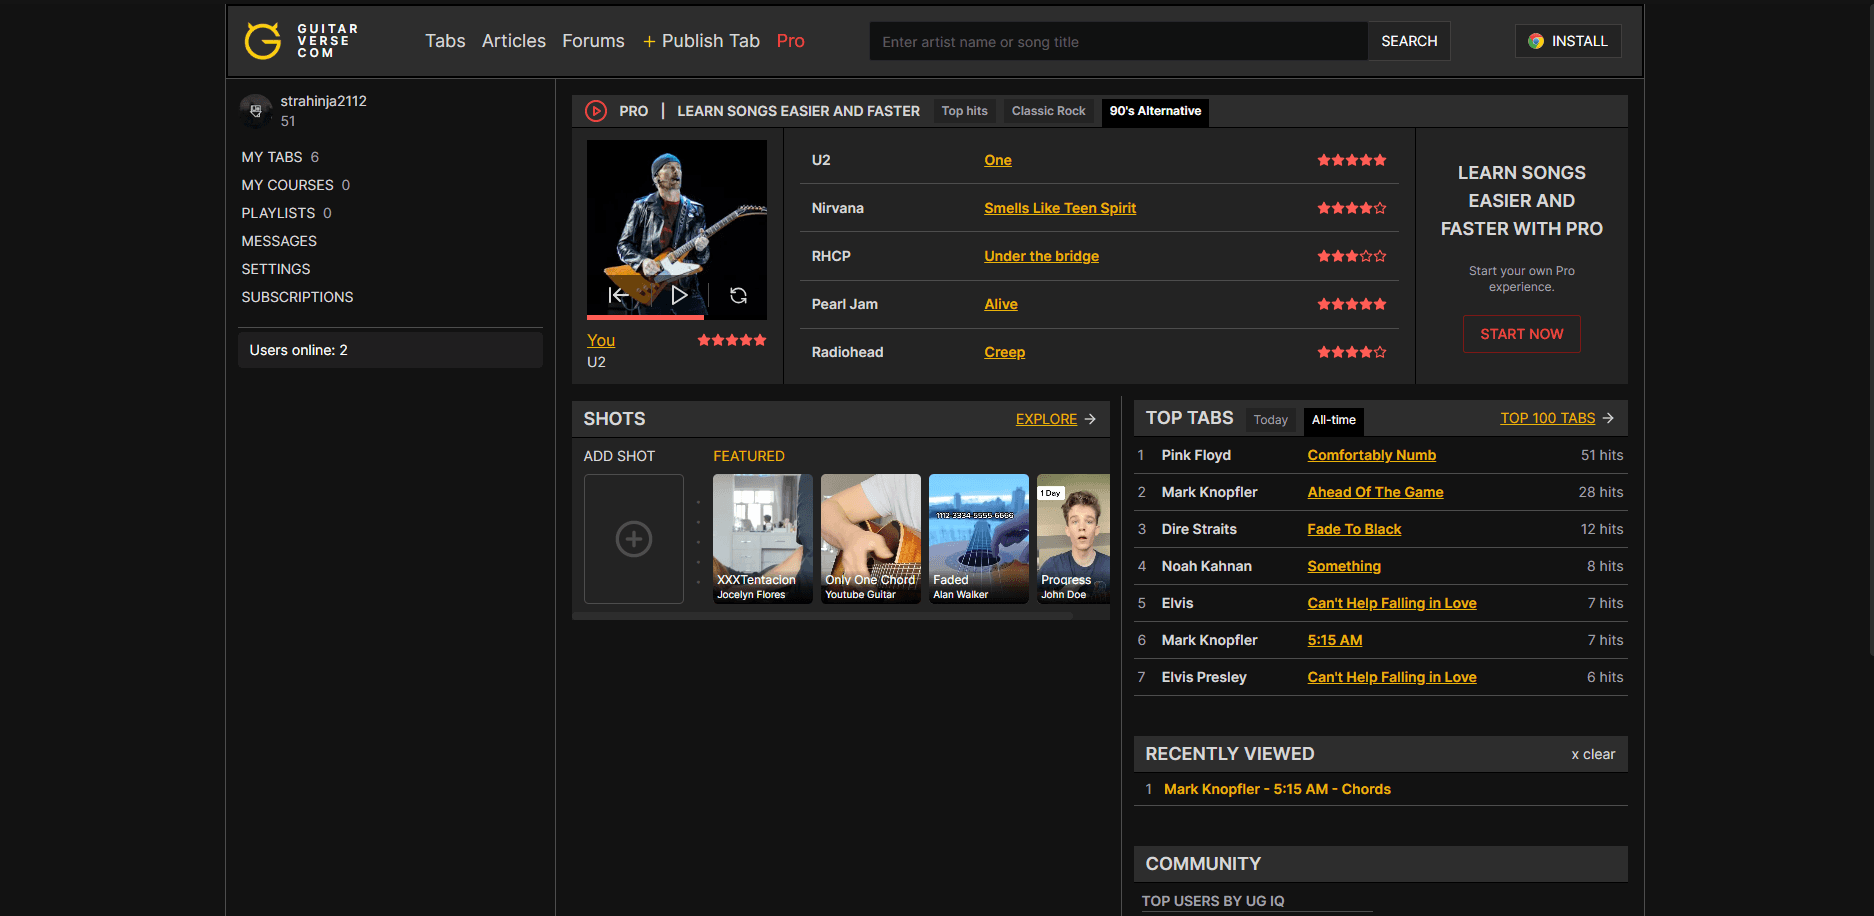Click the artist or song search field
The image size is (1874, 916).
tap(1117, 42)
